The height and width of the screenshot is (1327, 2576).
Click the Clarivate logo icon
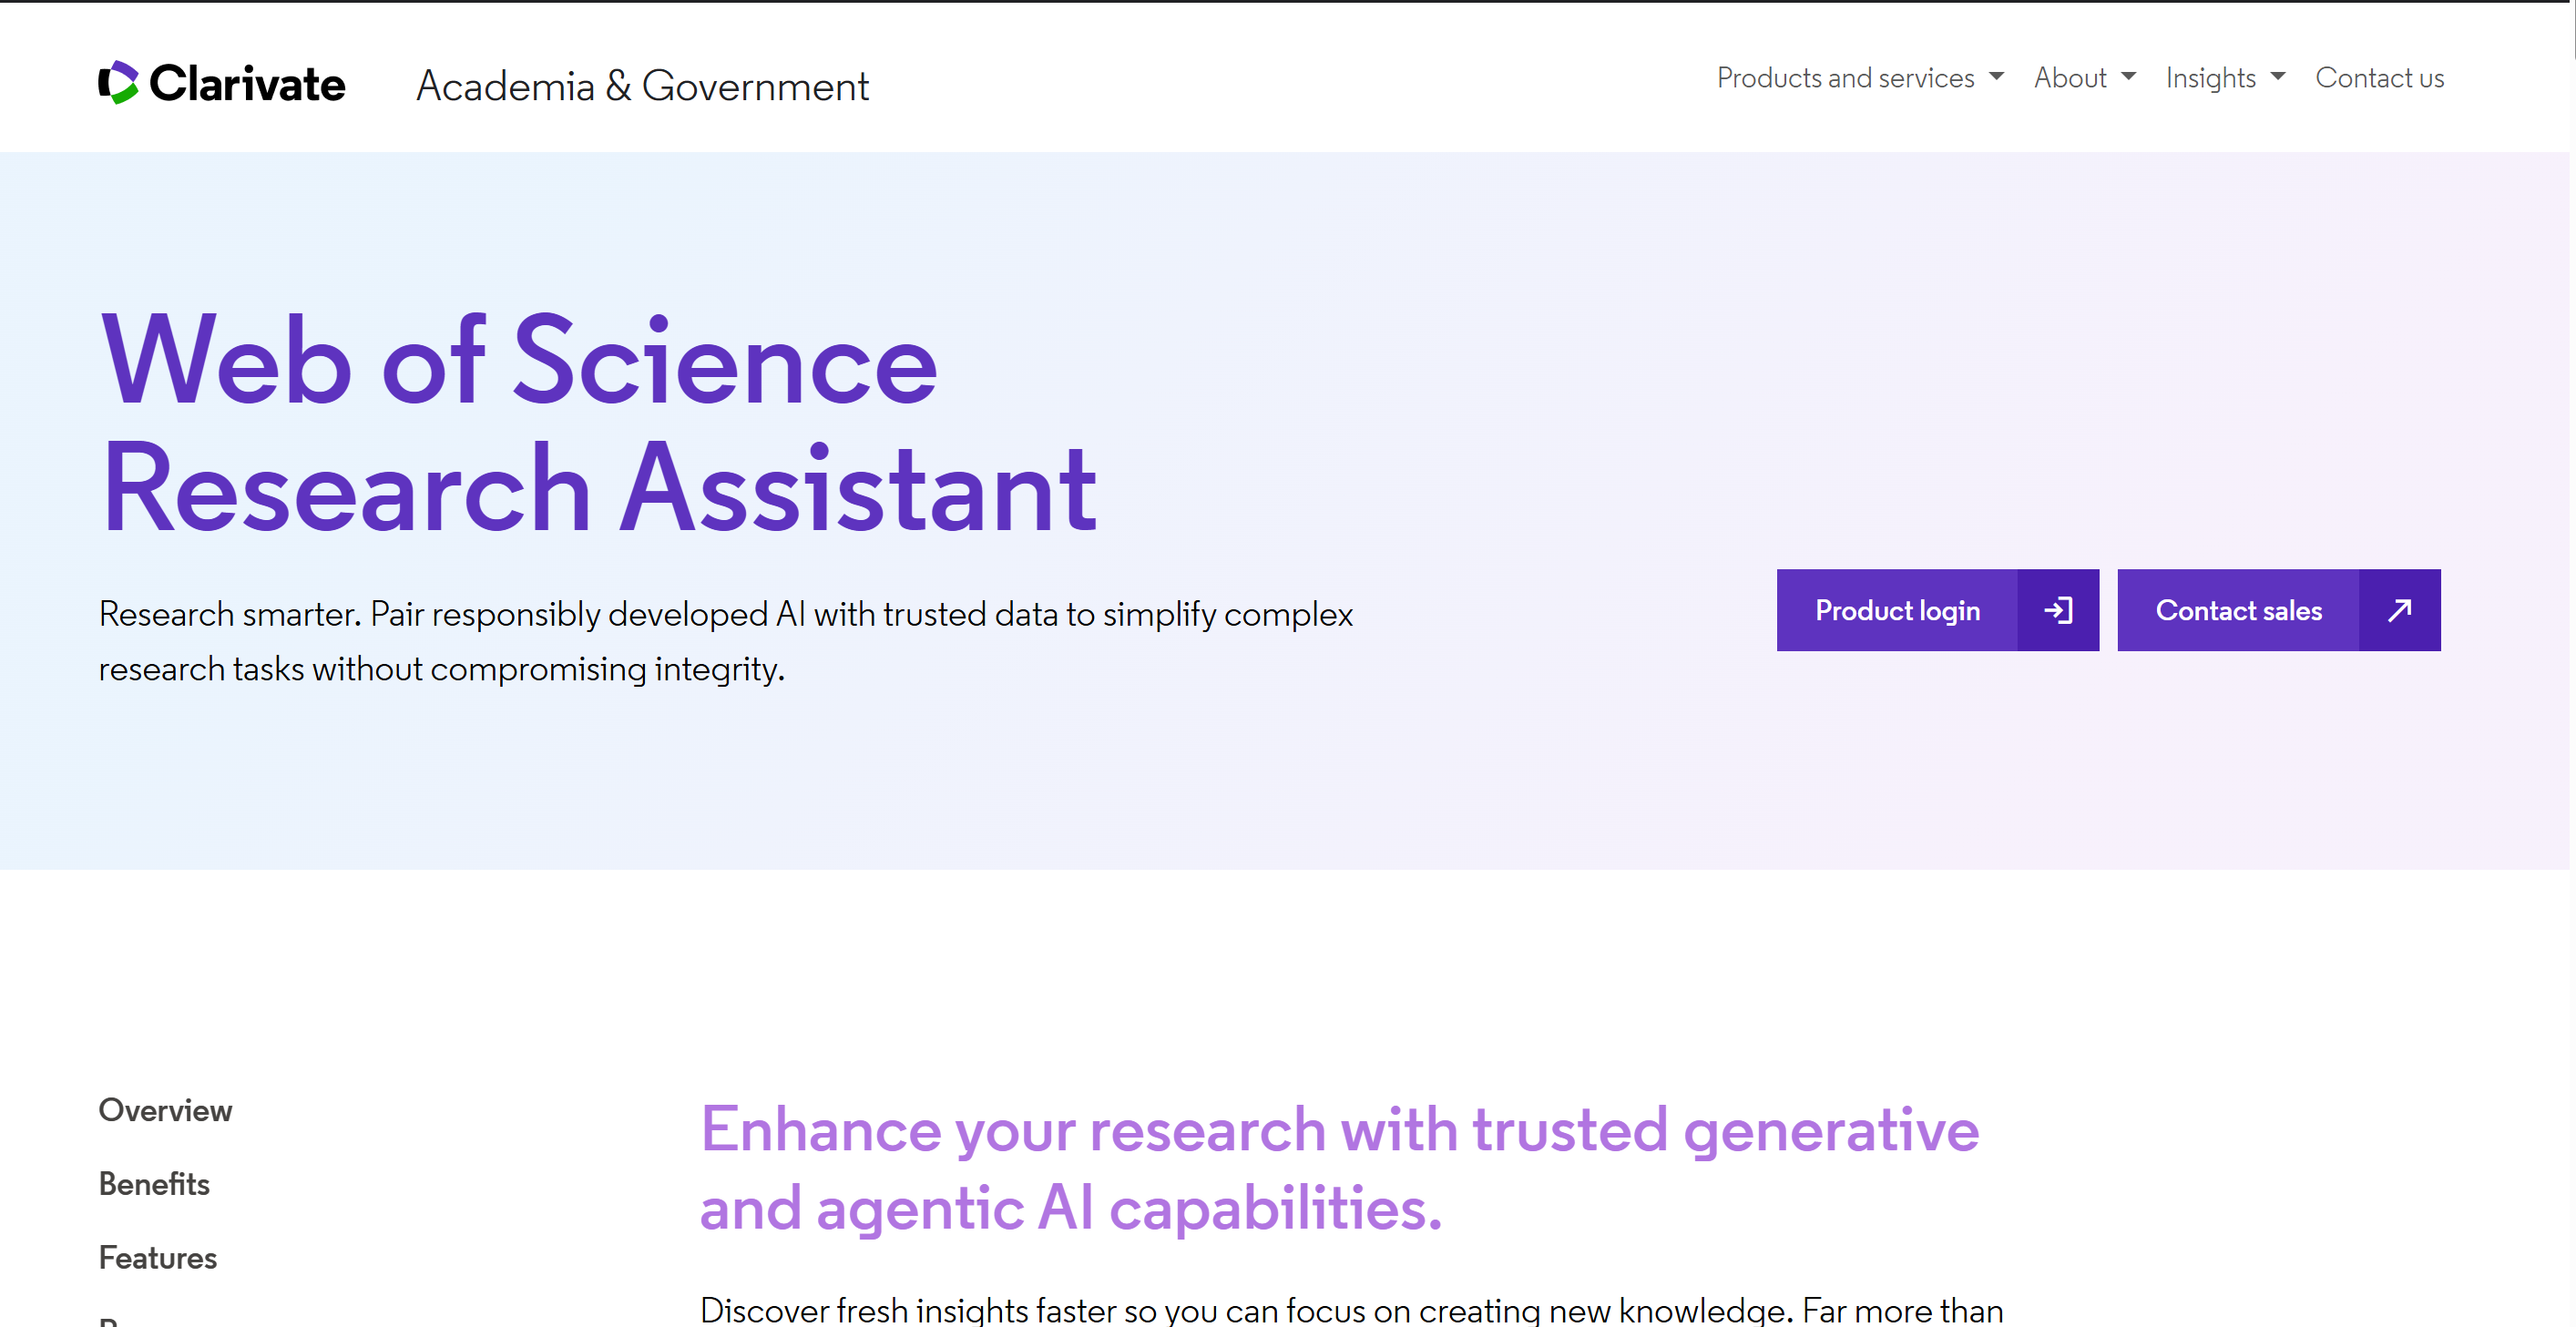click(x=118, y=82)
